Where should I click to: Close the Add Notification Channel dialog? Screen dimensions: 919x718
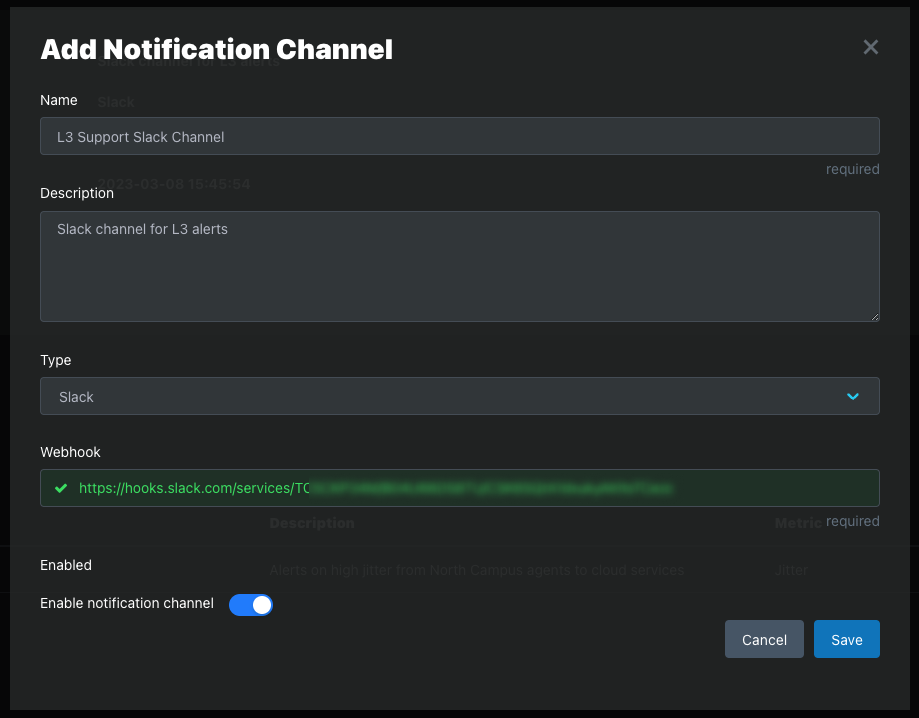[x=870, y=47]
